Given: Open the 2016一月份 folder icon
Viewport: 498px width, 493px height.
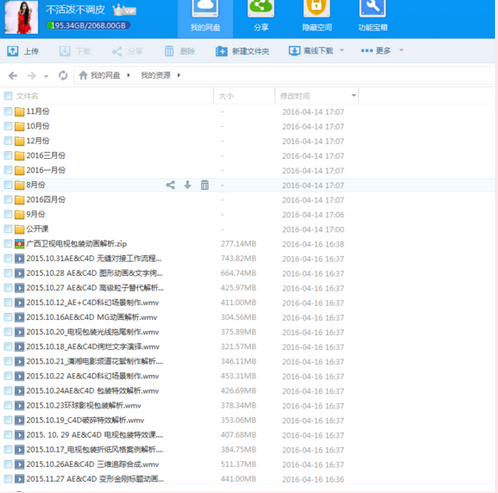Looking at the screenshot, I should point(20,170).
